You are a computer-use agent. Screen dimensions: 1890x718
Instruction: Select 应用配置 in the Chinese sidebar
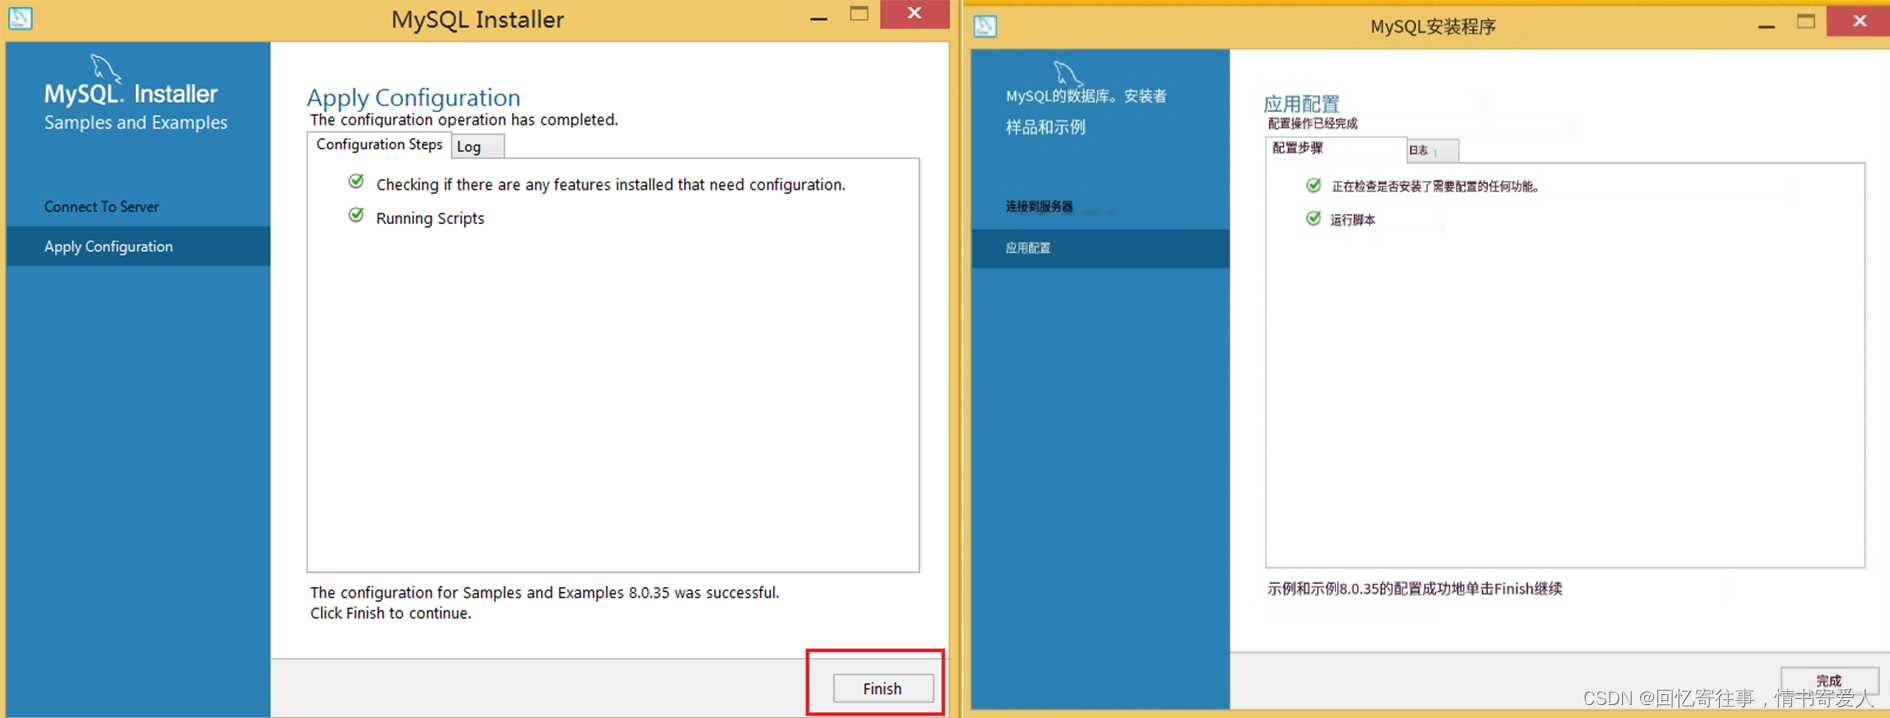coord(1100,248)
